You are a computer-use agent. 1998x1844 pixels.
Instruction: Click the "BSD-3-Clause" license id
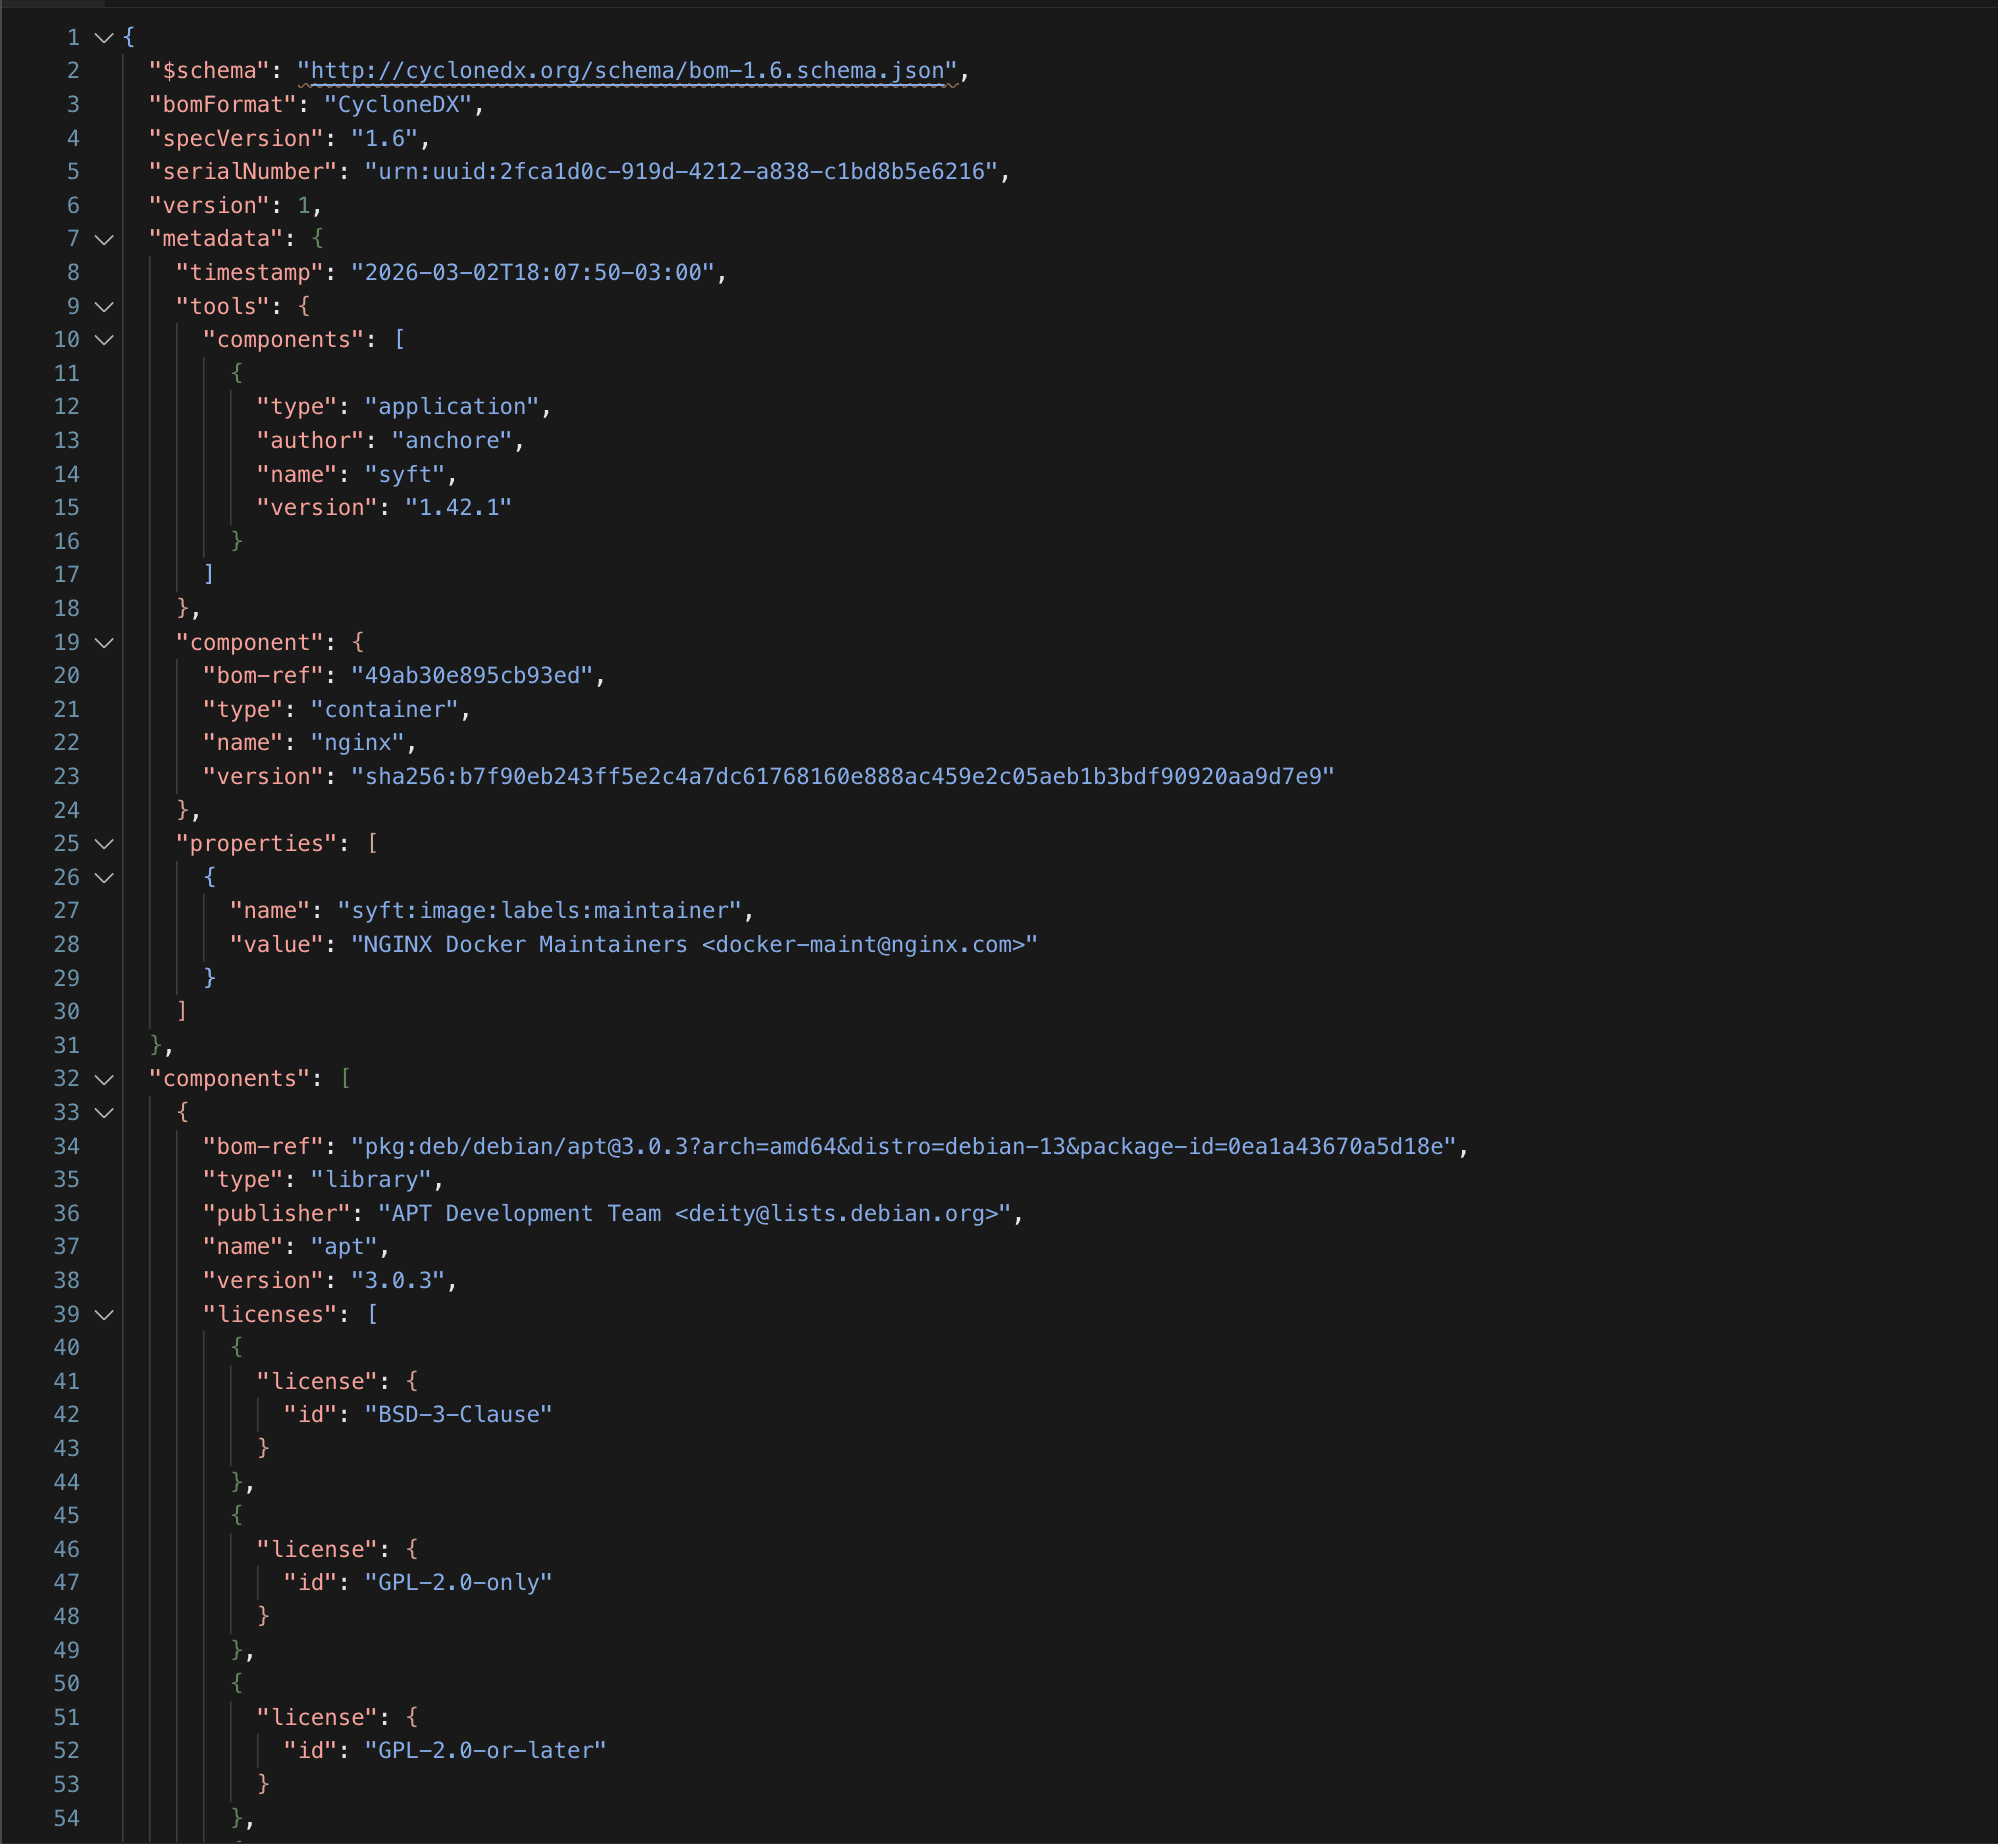pyautogui.click(x=458, y=1415)
